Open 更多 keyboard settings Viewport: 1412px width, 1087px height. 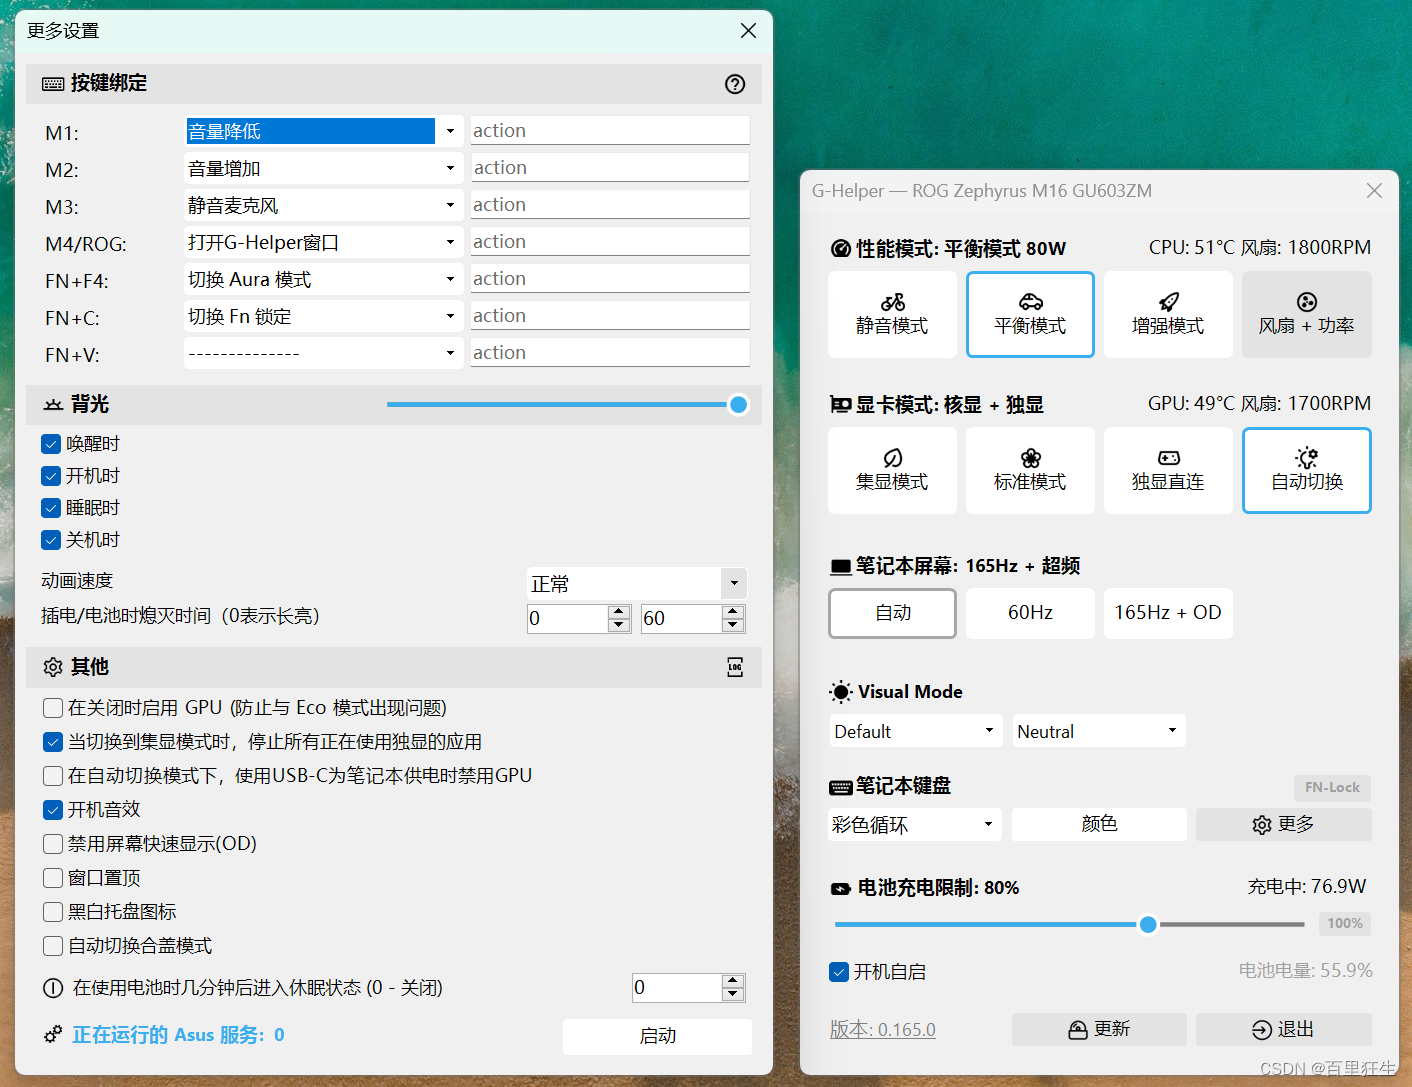[x=1283, y=824]
